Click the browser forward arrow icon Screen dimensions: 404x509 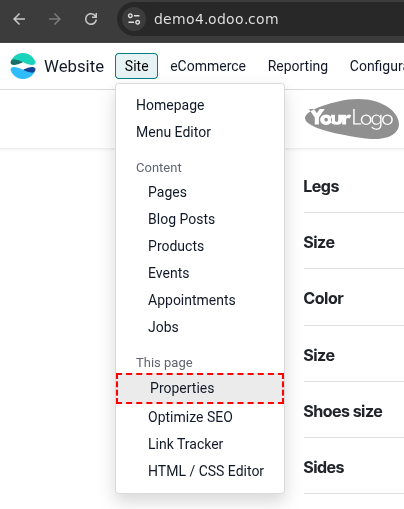point(55,19)
